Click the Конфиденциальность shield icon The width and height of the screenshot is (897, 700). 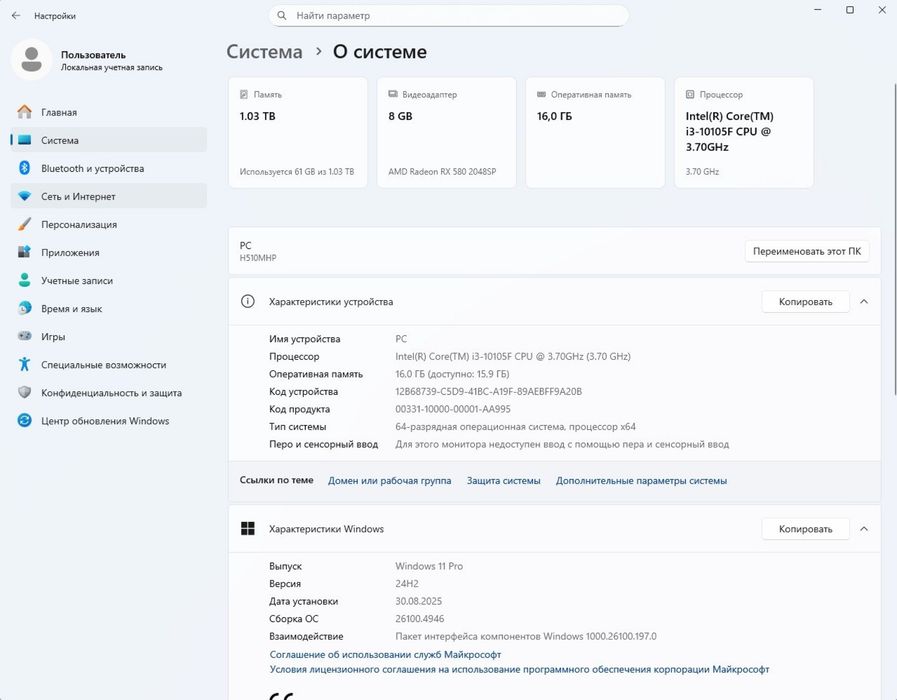24,392
